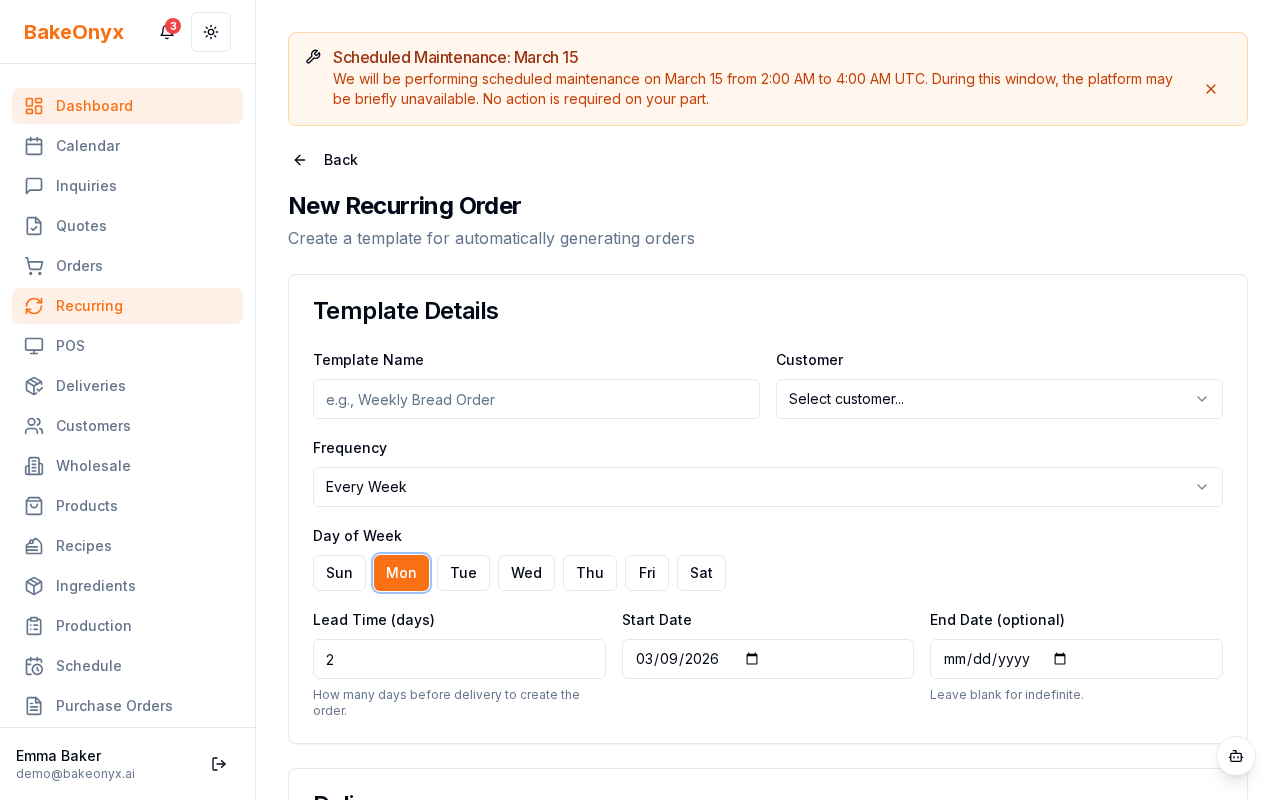This screenshot has width=1280, height=800.
Task: Open the Frequency dropdown showing Every Week
Action: (768, 487)
